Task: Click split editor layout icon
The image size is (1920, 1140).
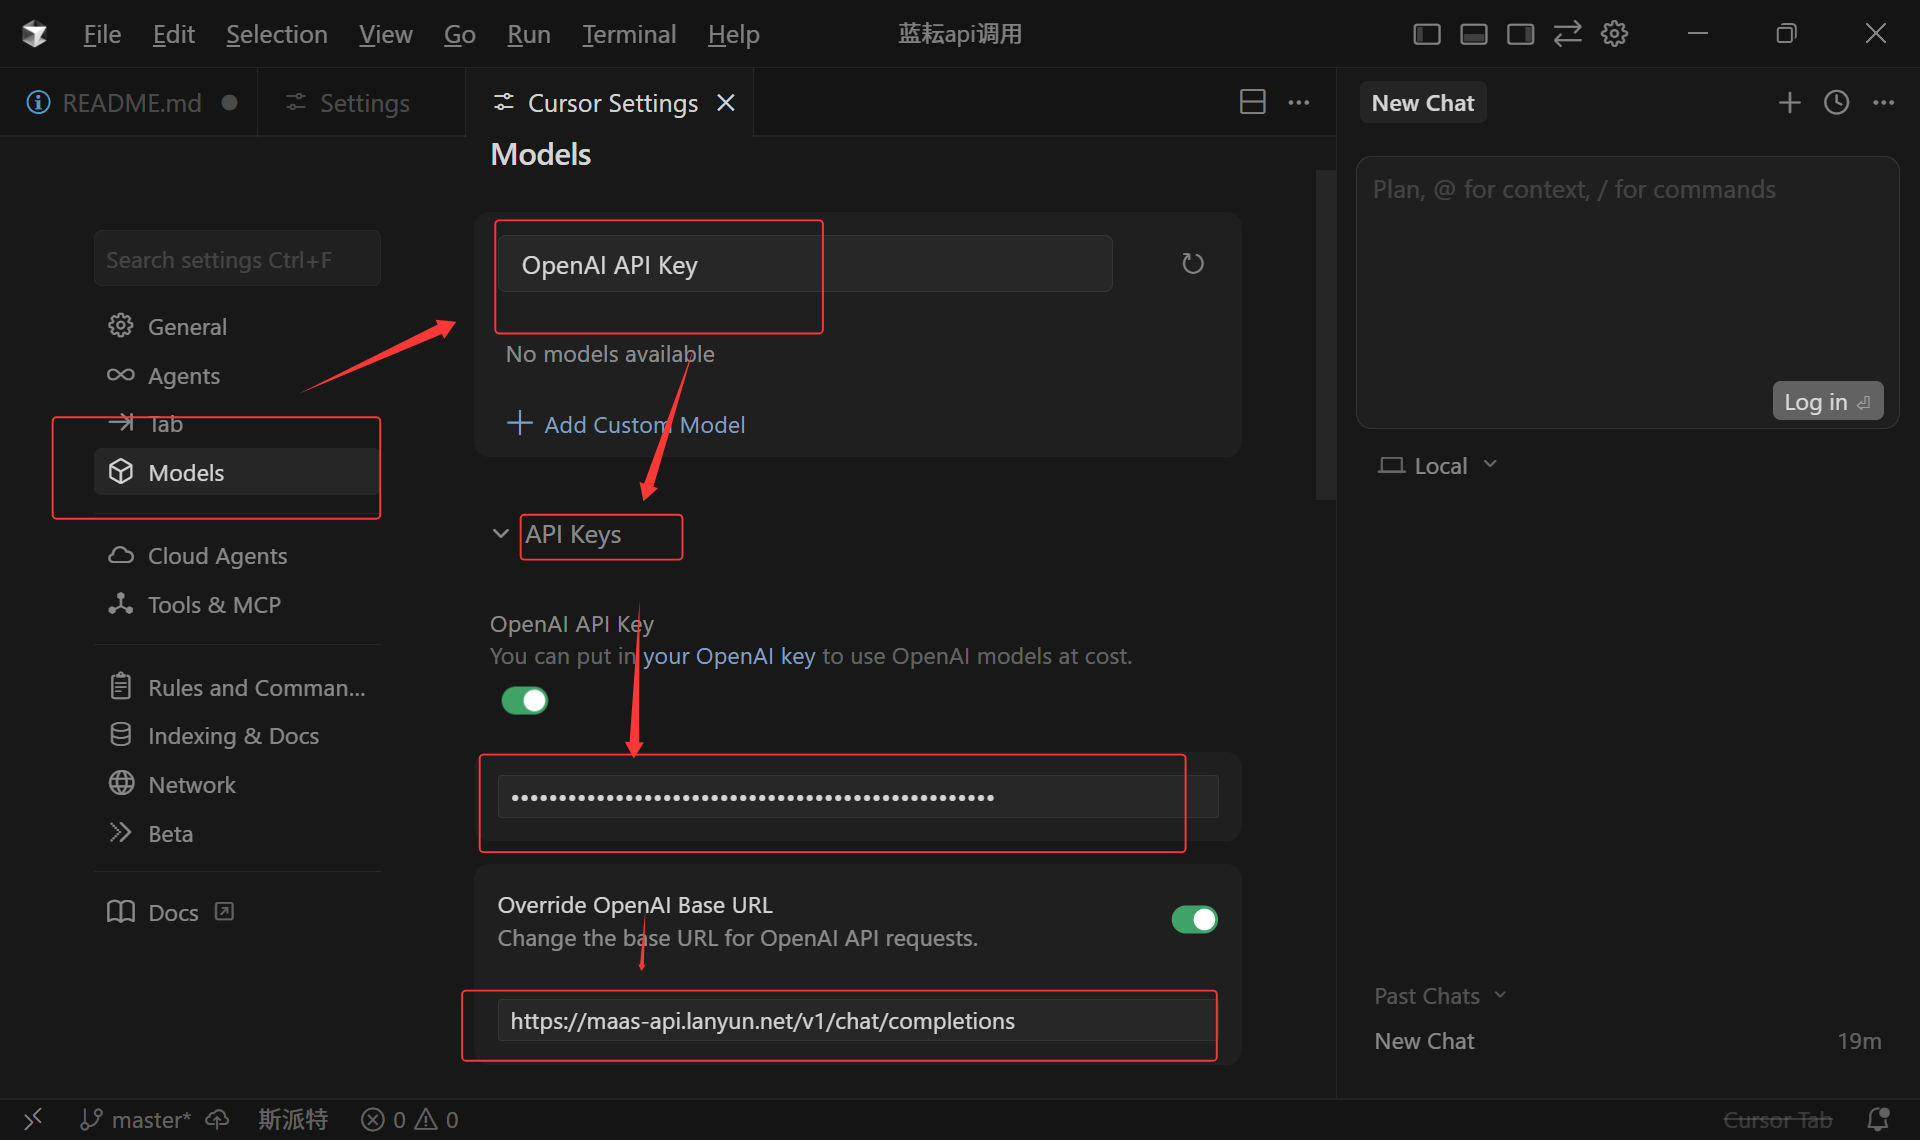Action: (1252, 102)
